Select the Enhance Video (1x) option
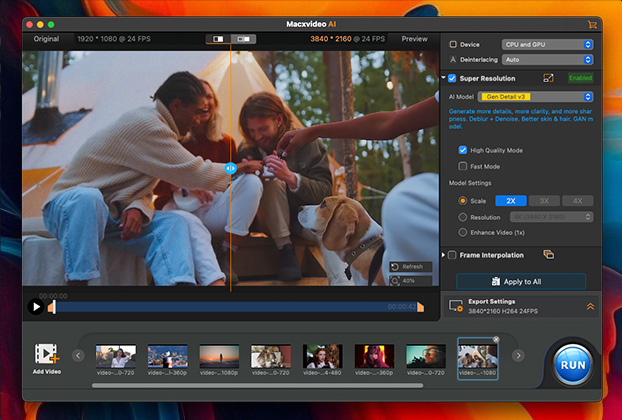The height and width of the screenshot is (420, 622). pos(463,232)
